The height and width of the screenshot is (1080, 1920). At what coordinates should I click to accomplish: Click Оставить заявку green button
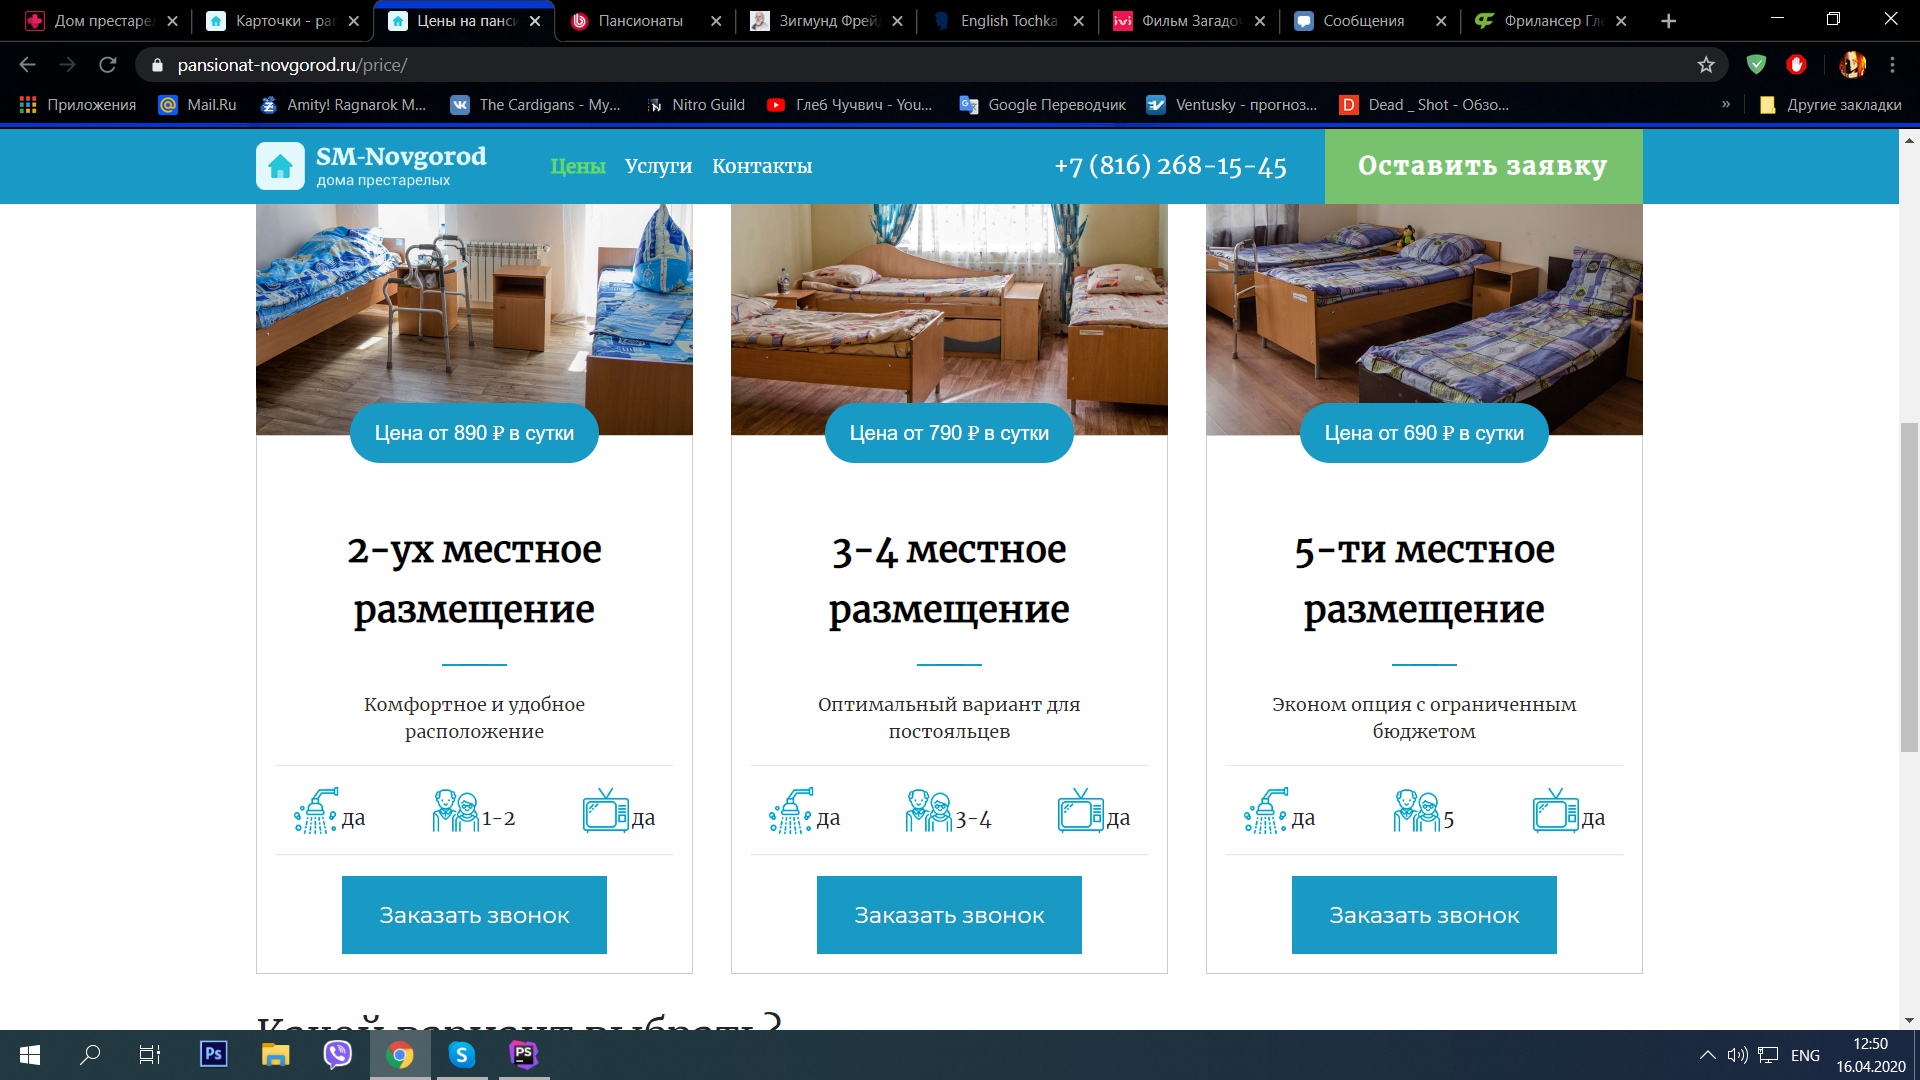click(1482, 166)
